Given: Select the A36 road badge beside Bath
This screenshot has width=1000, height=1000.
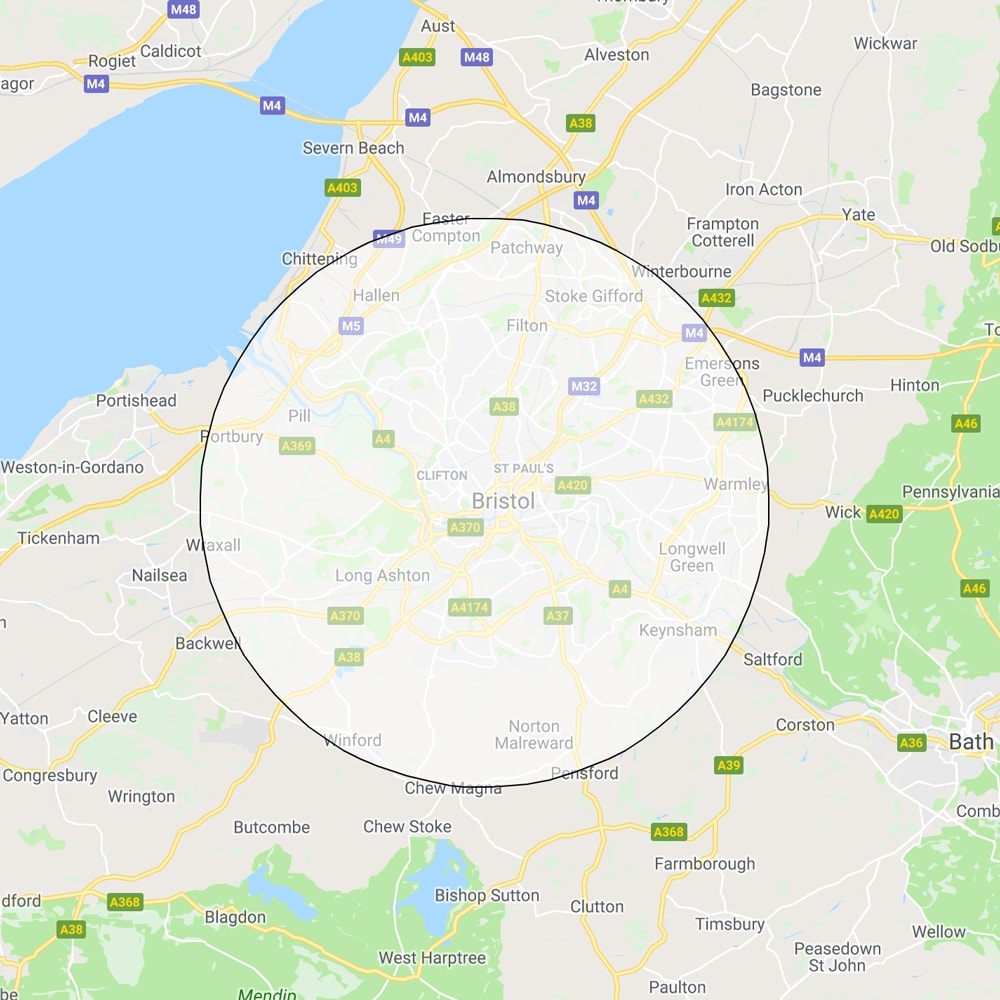Looking at the screenshot, I should coord(911,742).
